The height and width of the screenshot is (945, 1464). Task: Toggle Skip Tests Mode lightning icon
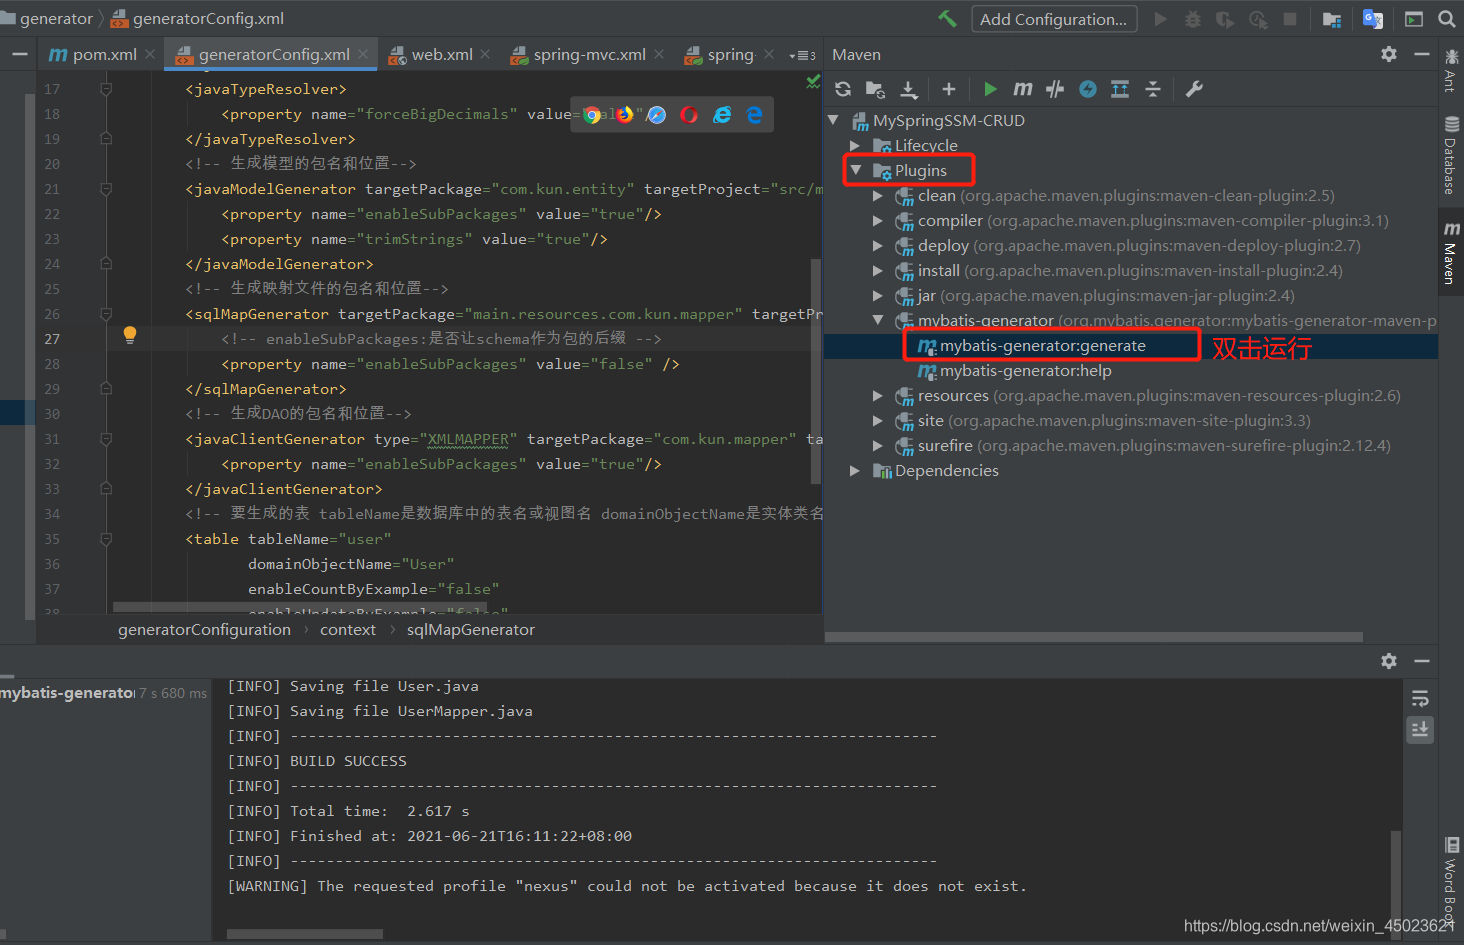click(1088, 89)
